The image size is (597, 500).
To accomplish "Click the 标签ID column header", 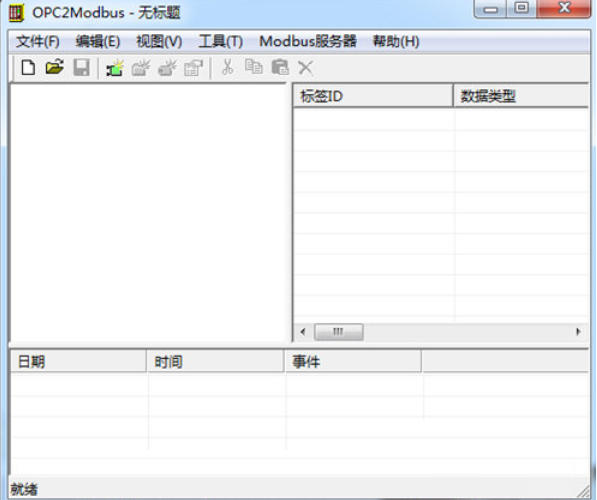I will (373, 96).
